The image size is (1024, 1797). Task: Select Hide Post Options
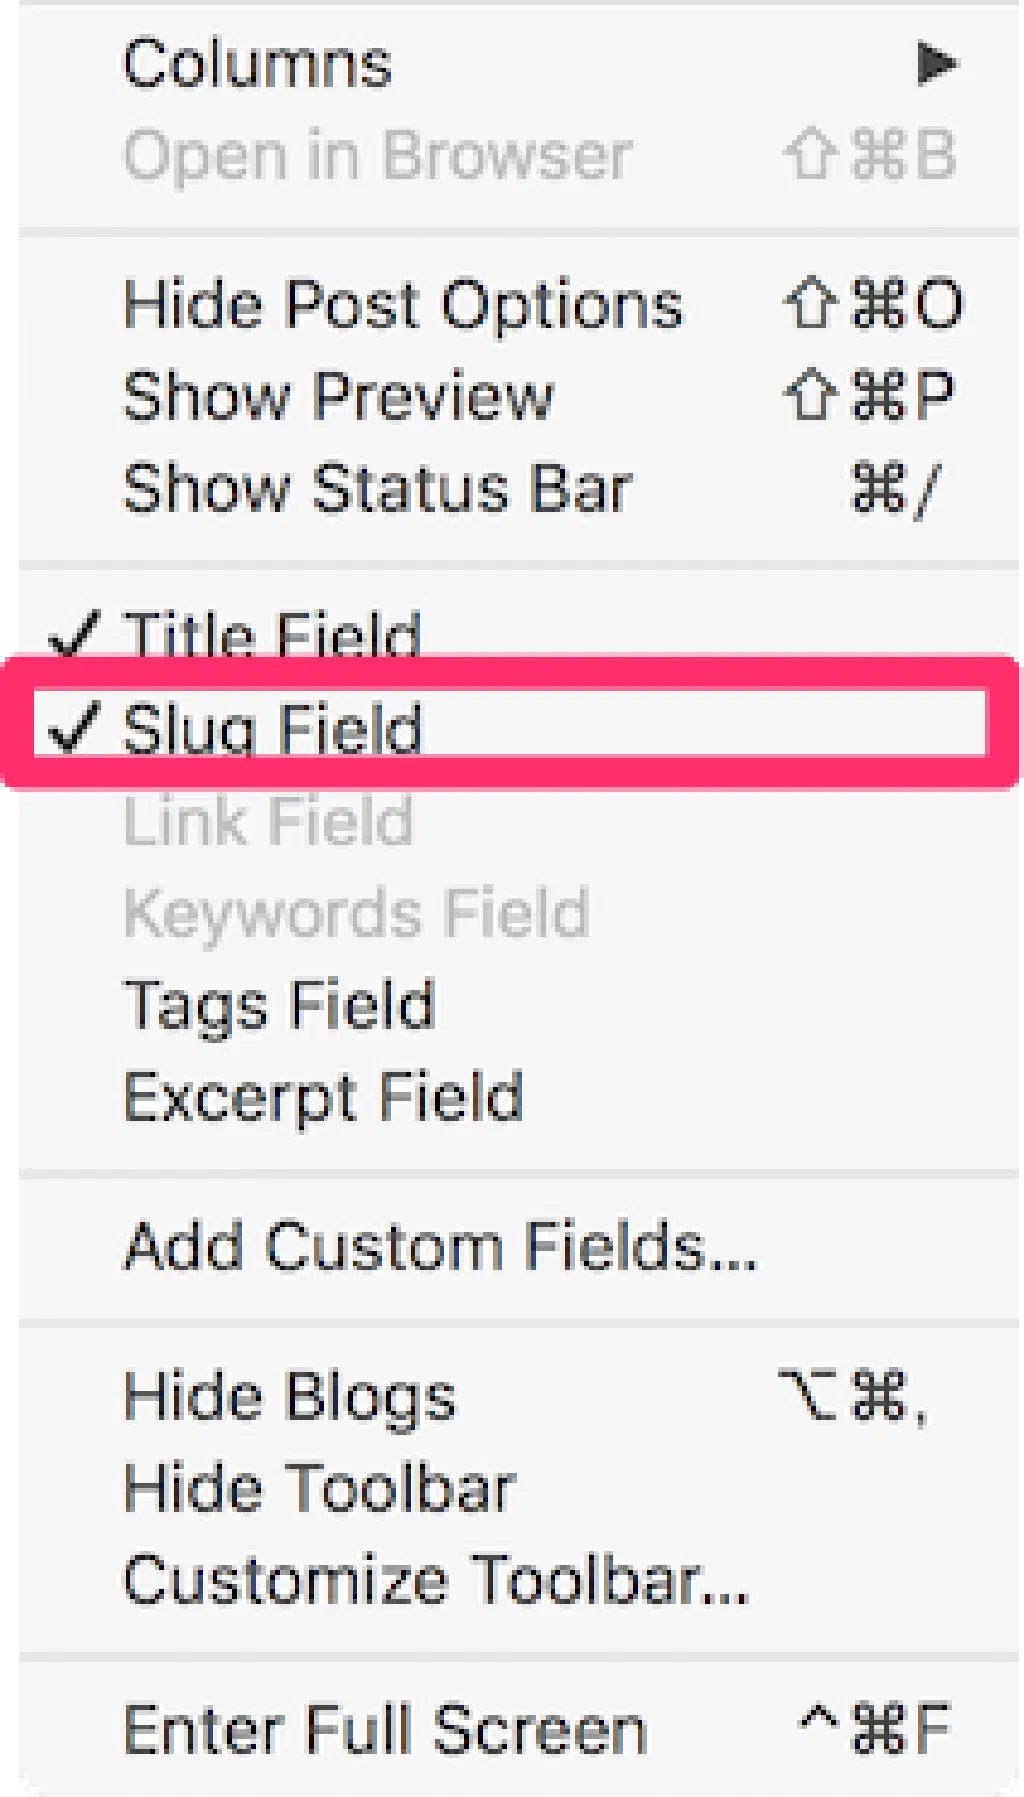402,304
